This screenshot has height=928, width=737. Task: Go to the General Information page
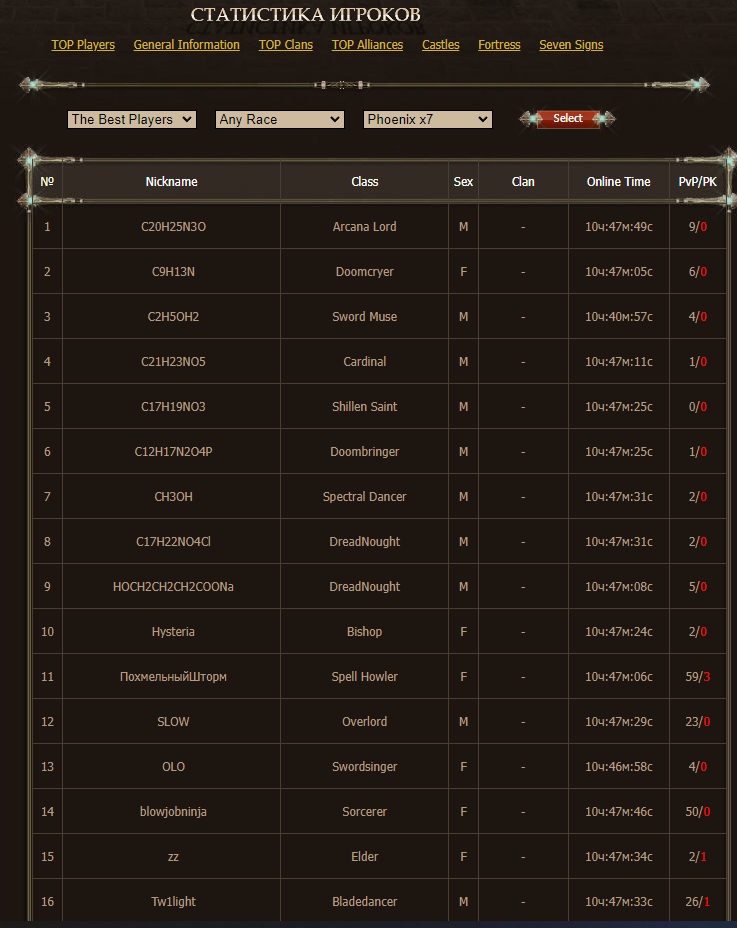pyautogui.click(x=186, y=45)
